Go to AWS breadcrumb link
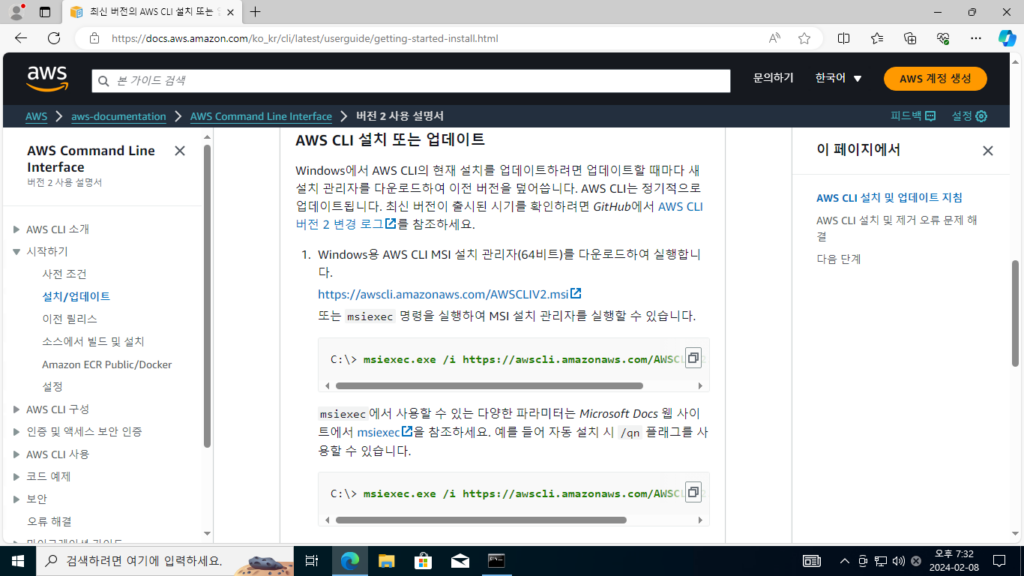The image size is (1024, 576). tap(36, 116)
